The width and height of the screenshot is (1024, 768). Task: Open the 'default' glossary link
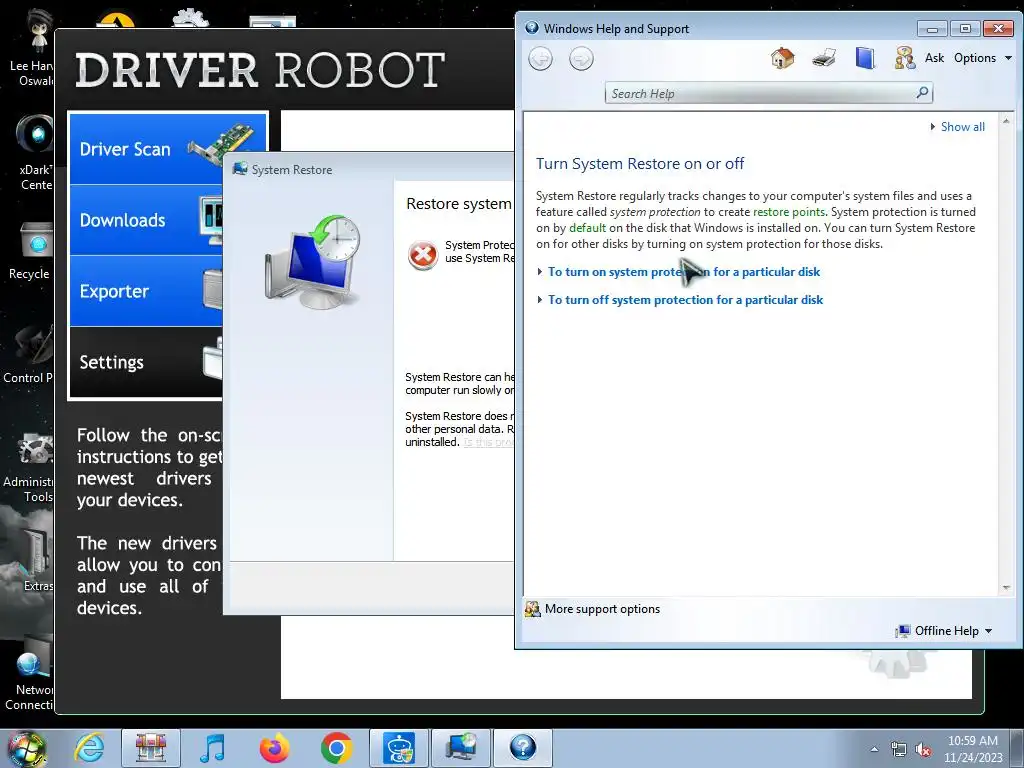[587, 228]
